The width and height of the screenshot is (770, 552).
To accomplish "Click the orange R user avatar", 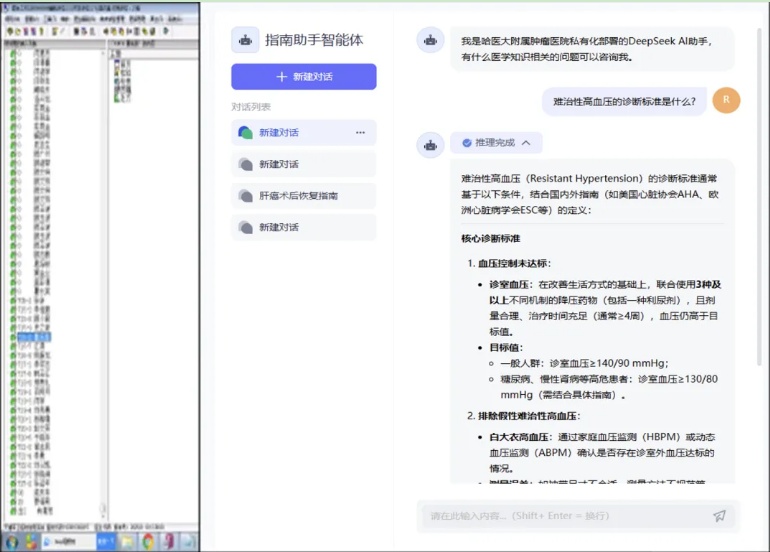I will (x=726, y=100).
